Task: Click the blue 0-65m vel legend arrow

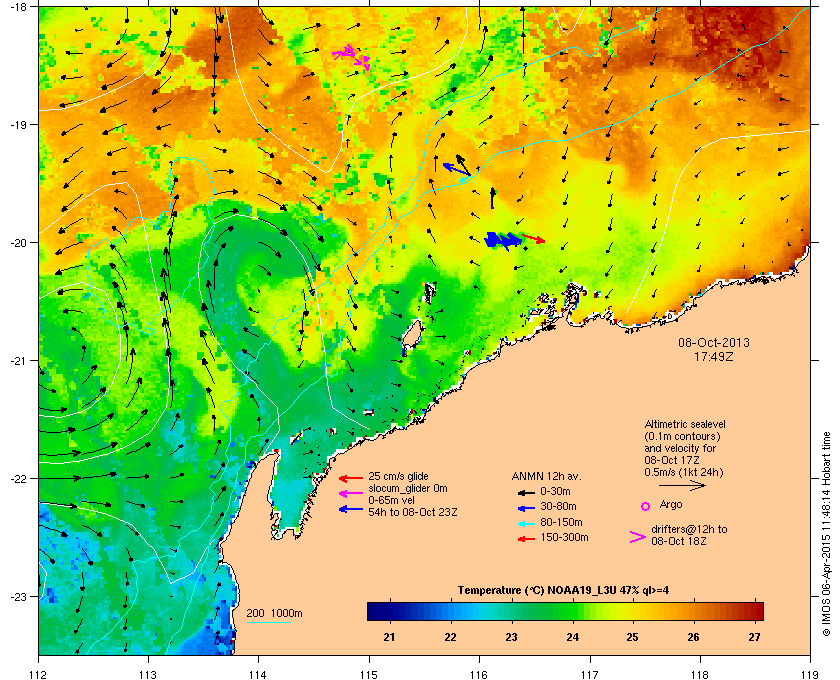Action: click(x=351, y=509)
